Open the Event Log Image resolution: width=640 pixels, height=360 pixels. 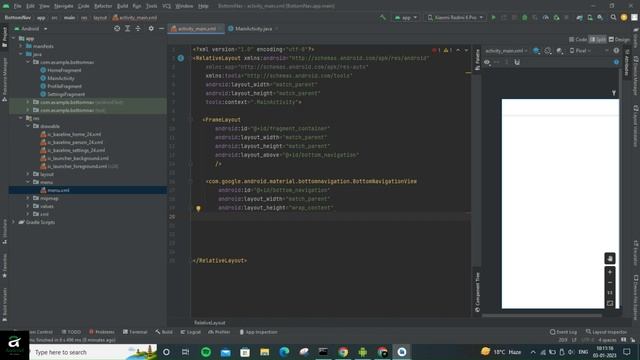[563, 332]
